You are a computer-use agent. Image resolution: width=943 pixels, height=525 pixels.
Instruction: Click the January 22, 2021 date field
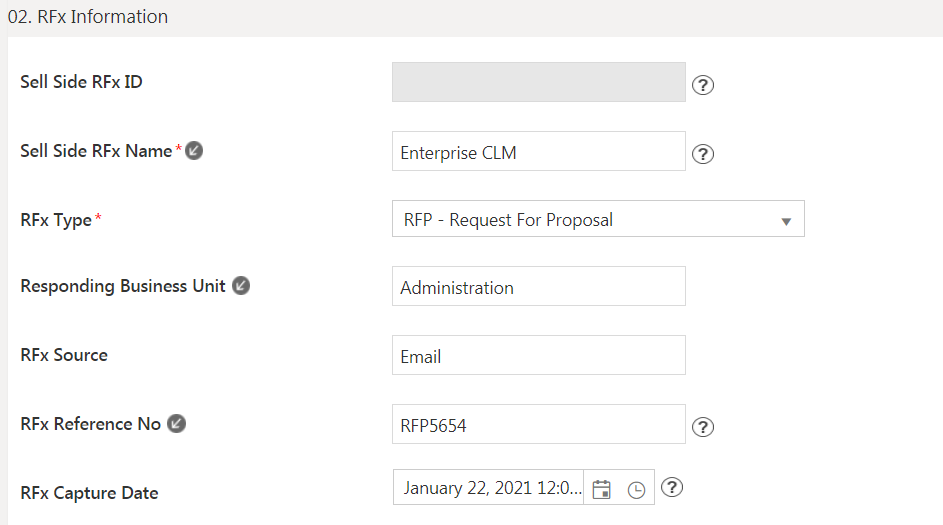[x=490, y=488]
